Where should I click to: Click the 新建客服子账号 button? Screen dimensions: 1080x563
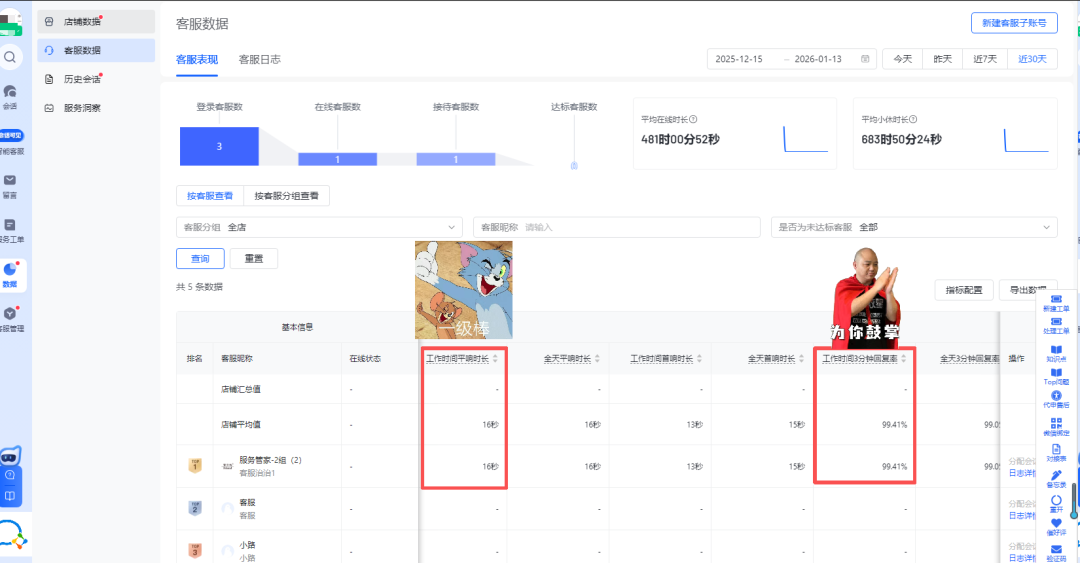point(1014,23)
